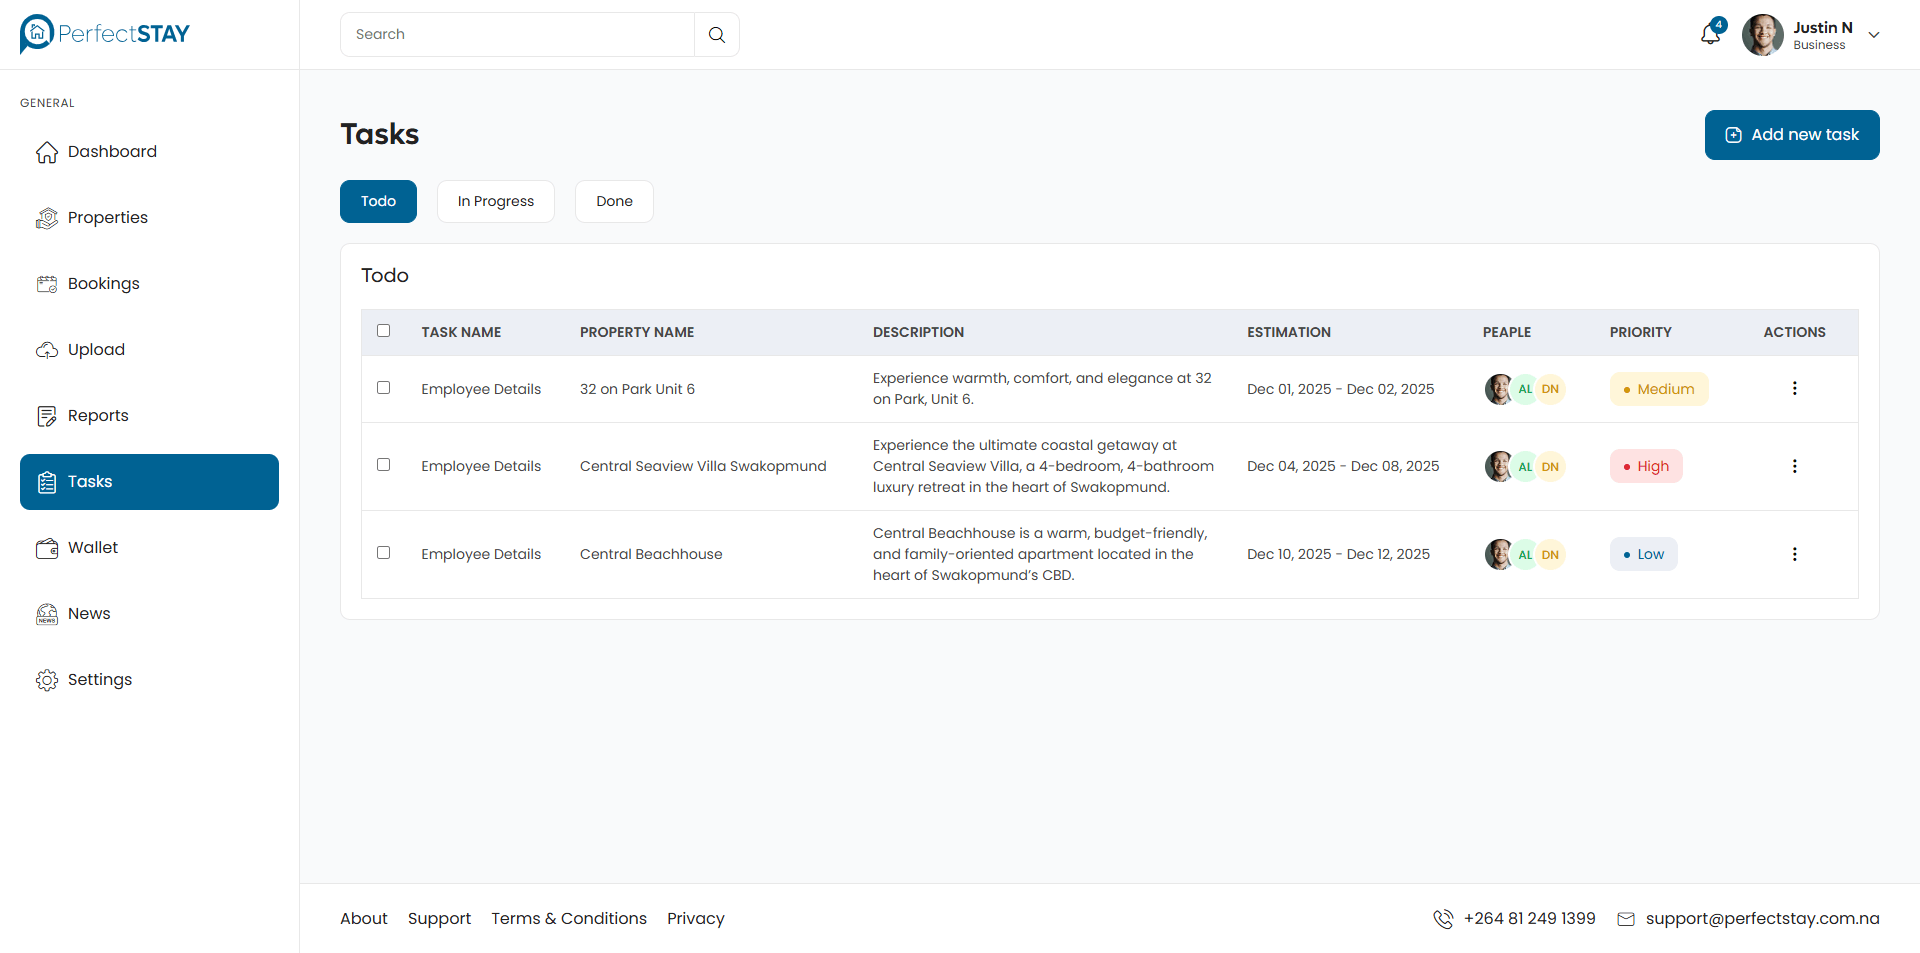Click the Add new task button
Viewport: 1920px width, 953px height.
tap(1791, 135)
